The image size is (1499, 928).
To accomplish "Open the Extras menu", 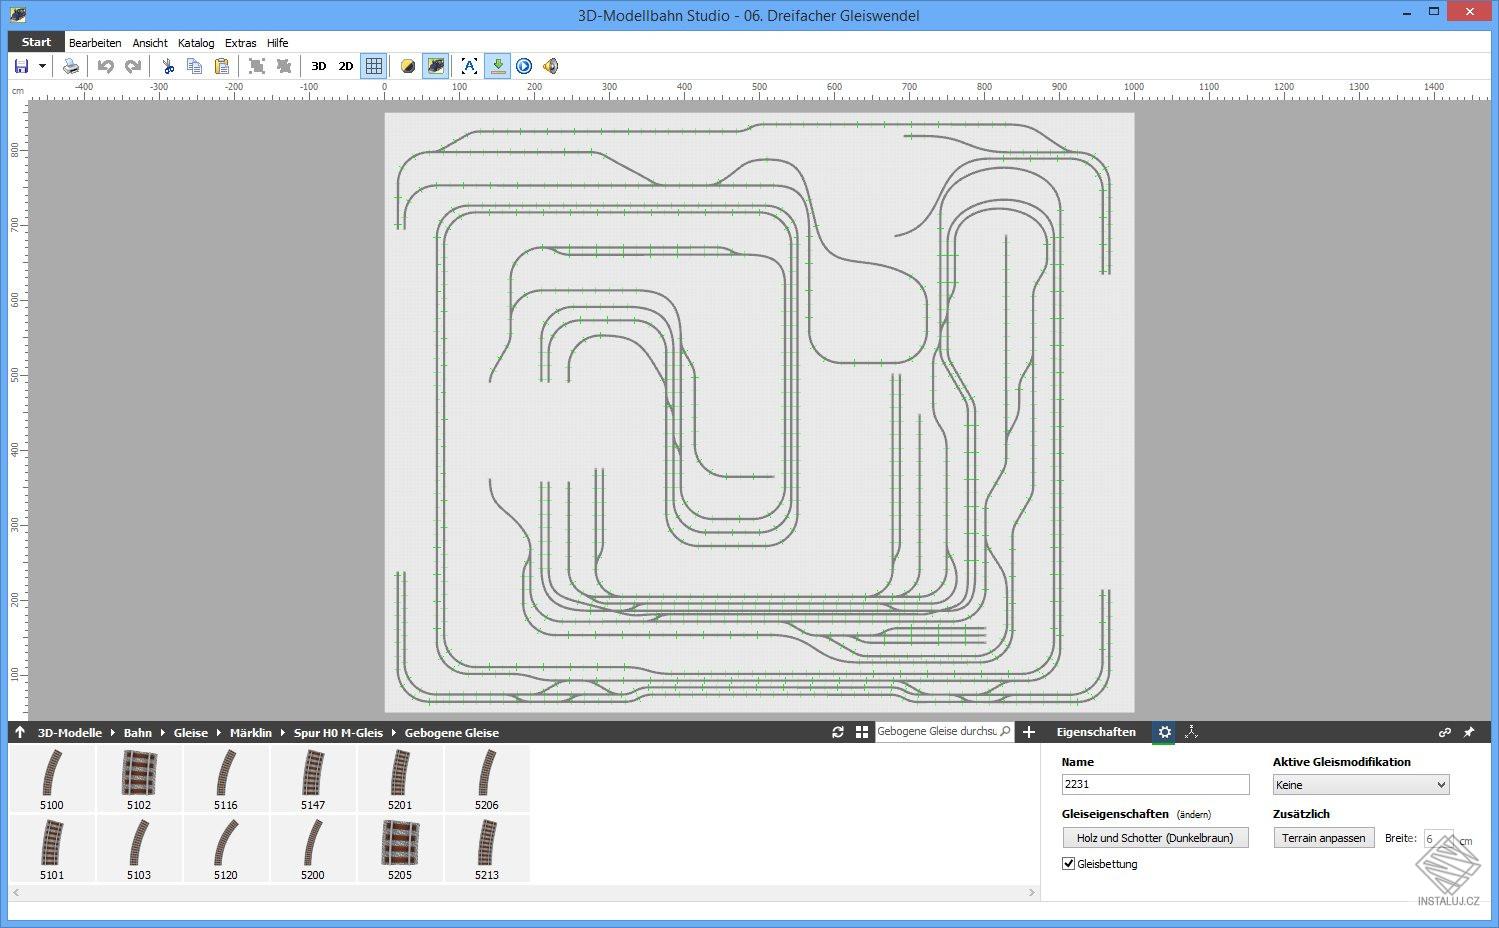I will pyautogui.click(x=240, y=43).
